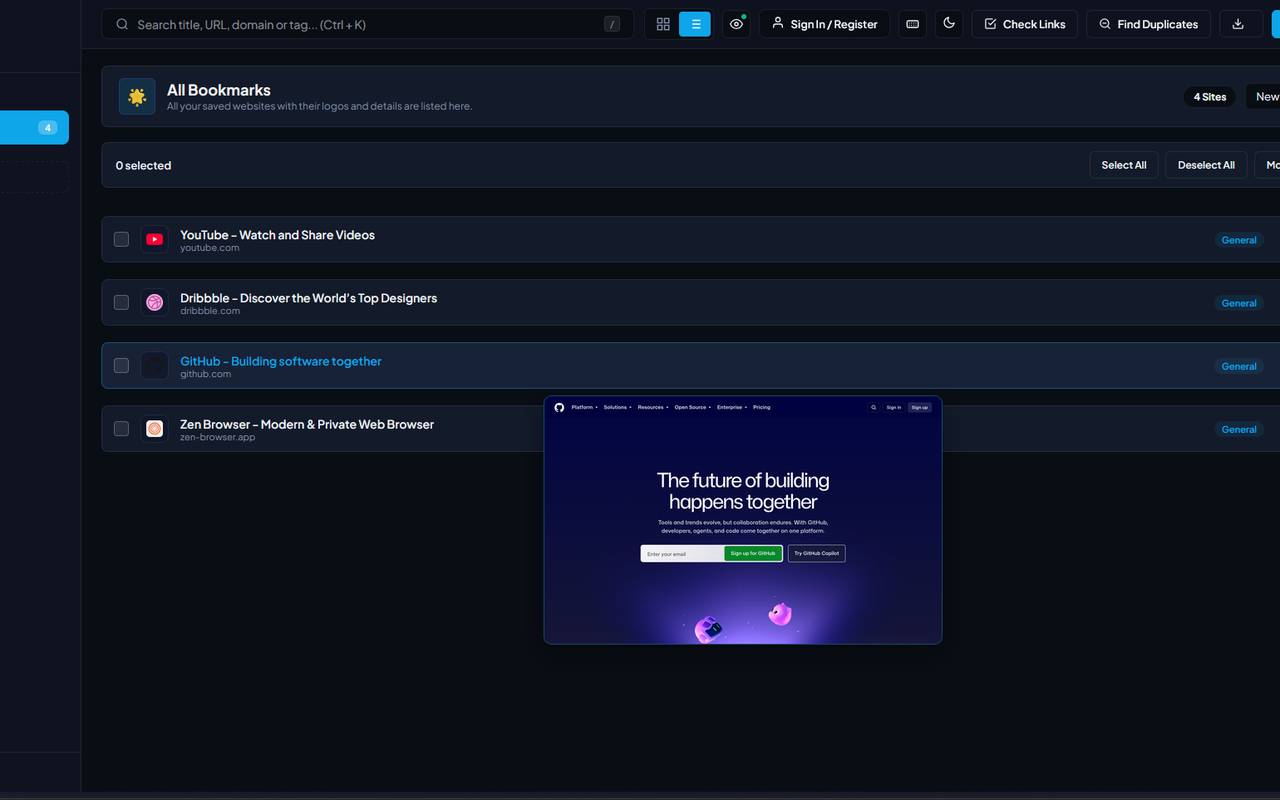
Task: Toggle dark mode moon icon
Action: [949, 24]
